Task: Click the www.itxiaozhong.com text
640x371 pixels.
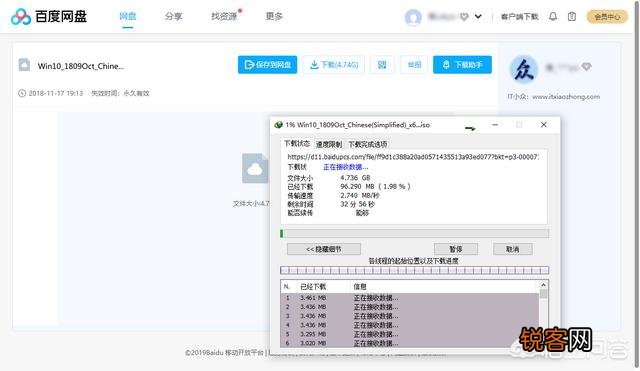Action: pos(566,97)
